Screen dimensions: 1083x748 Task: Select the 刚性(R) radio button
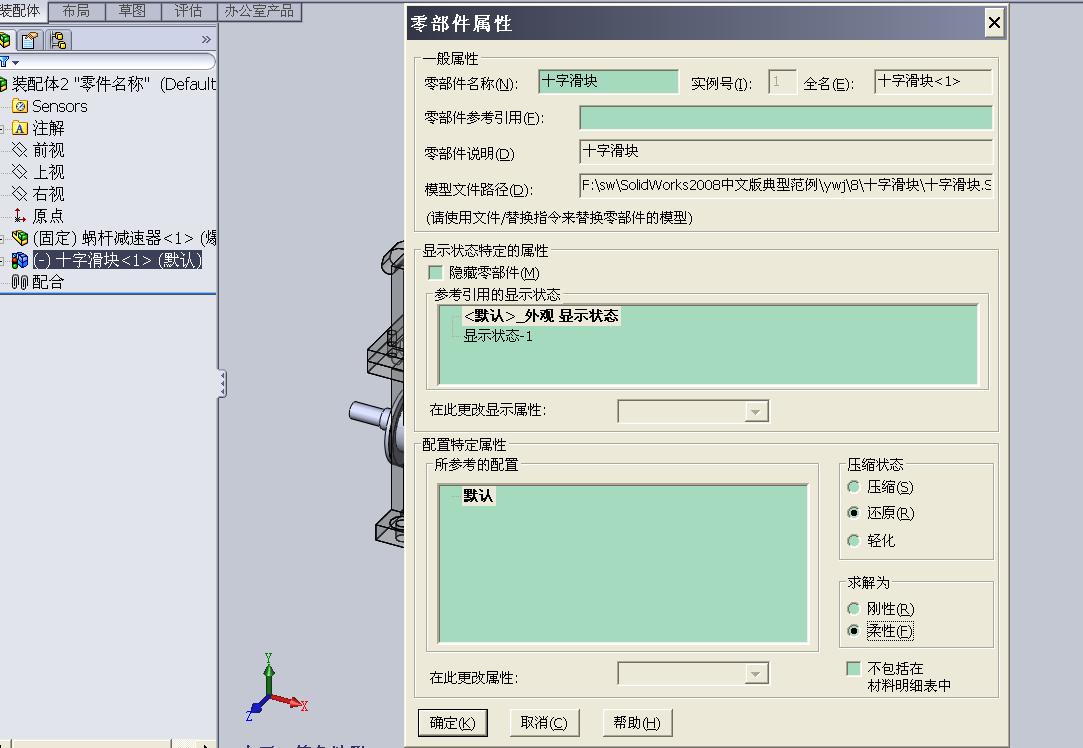(854, 608)
